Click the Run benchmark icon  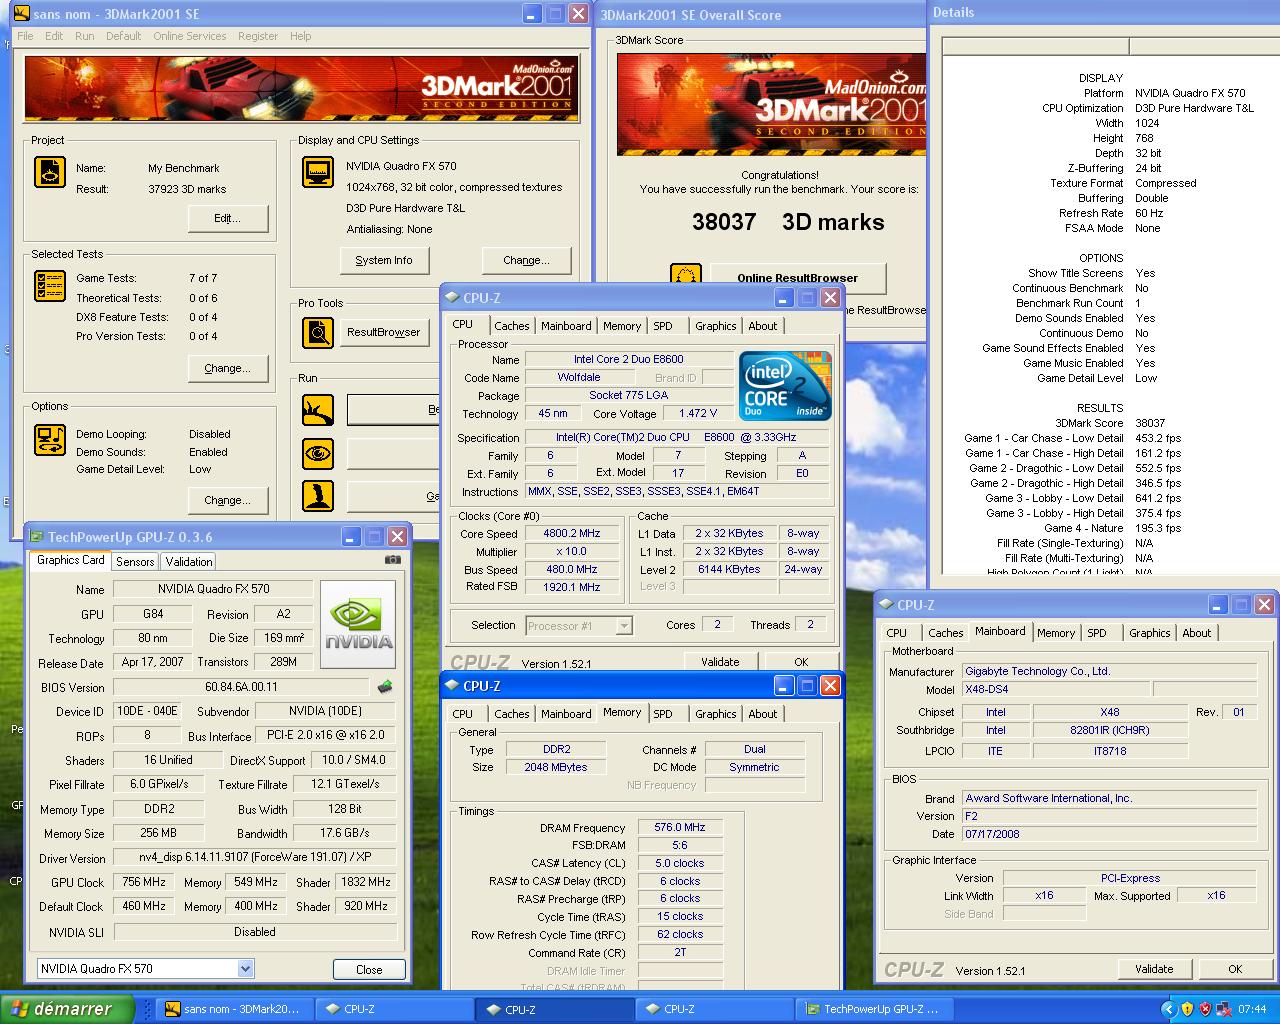click(318, 410)
